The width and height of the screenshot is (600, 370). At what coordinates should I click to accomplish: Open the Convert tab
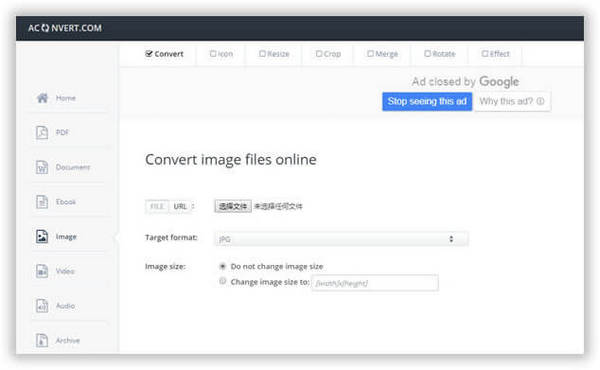(165, 54)
